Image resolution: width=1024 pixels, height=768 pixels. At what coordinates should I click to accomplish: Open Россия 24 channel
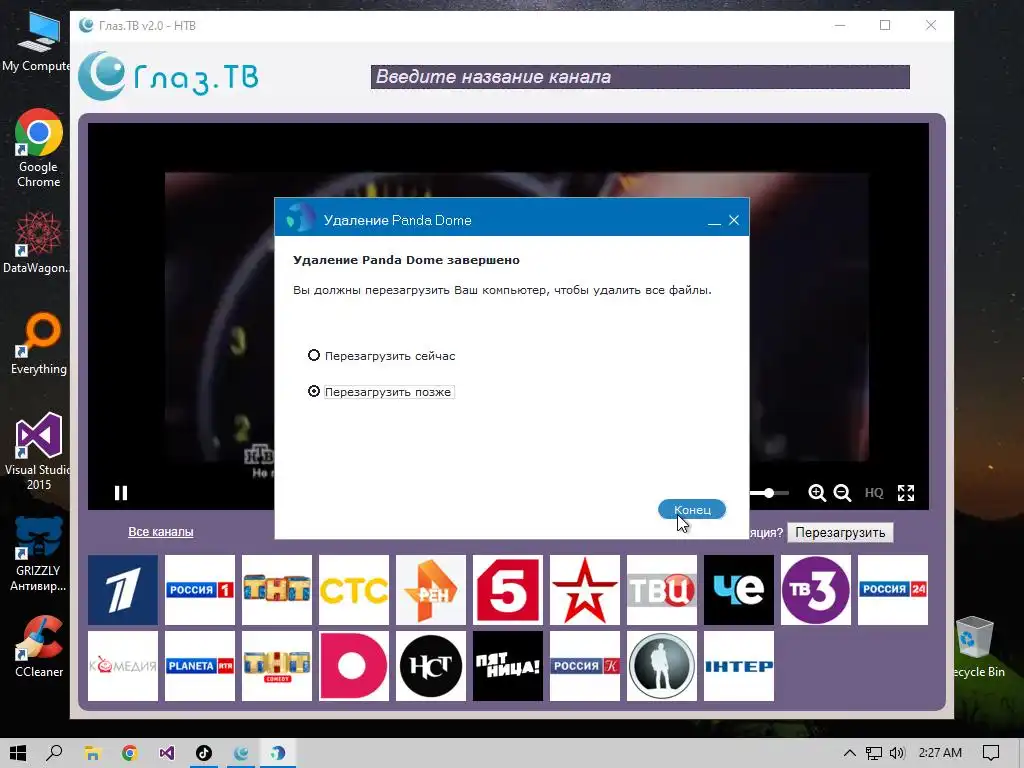[x=893, y=590]
